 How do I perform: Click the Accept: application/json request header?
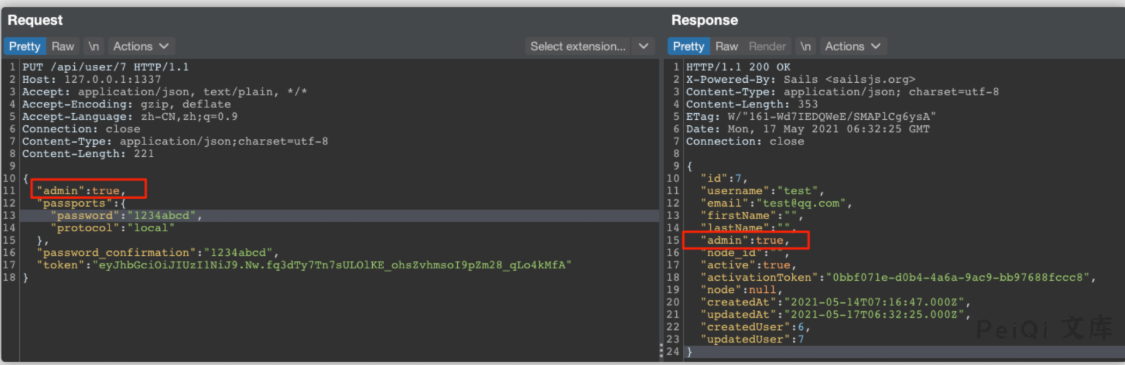coord(165,92)
